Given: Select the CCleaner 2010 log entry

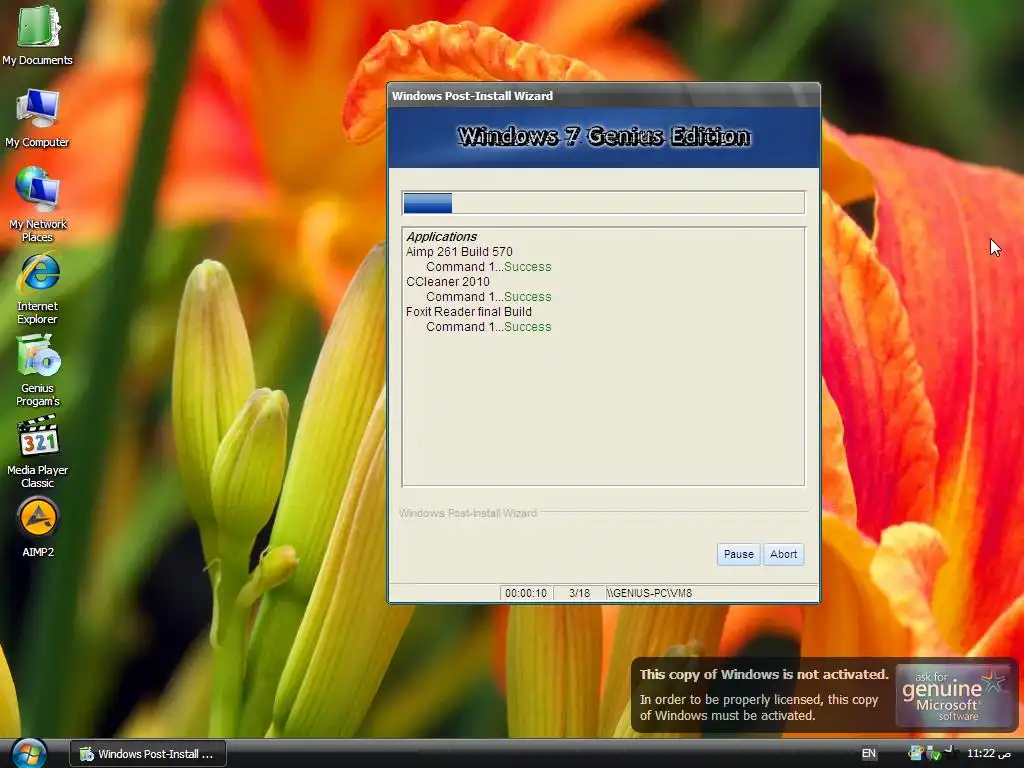Looking at the screenshot, I should 447,281.
